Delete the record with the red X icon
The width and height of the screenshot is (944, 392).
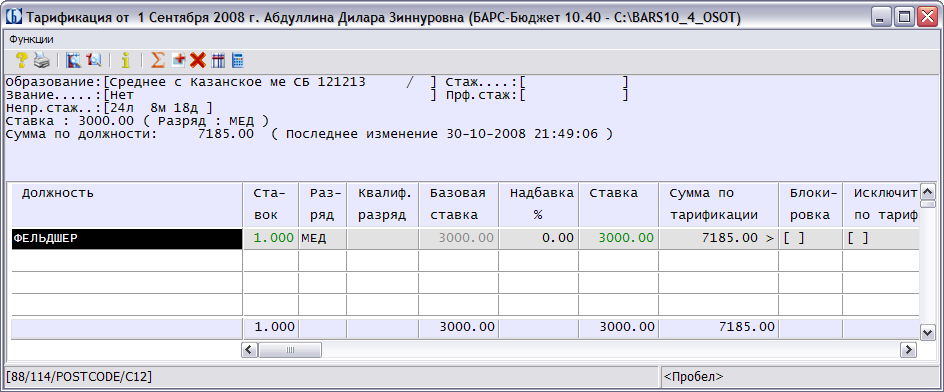click(198, 60)
